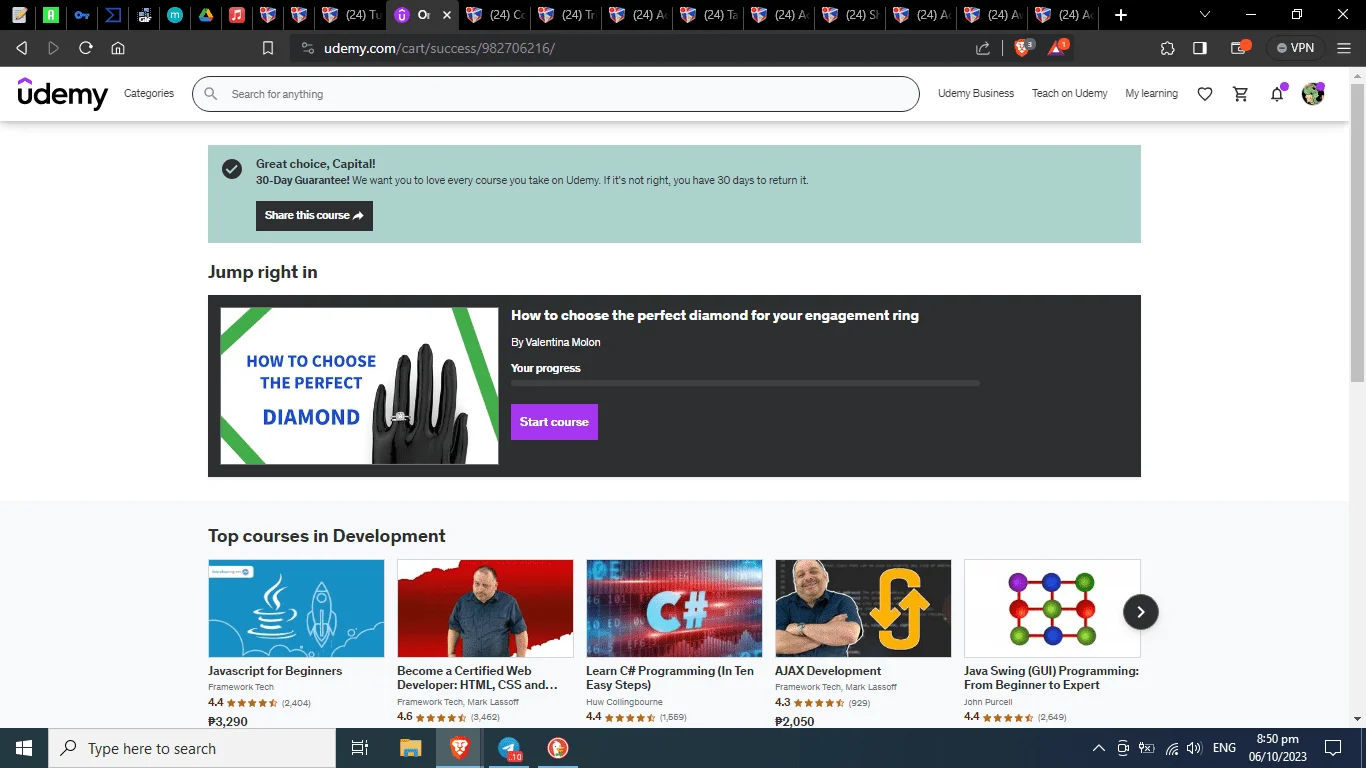
Task: Open the Windows notification center
Action: pyautogui.click(x=1333, y=748)
